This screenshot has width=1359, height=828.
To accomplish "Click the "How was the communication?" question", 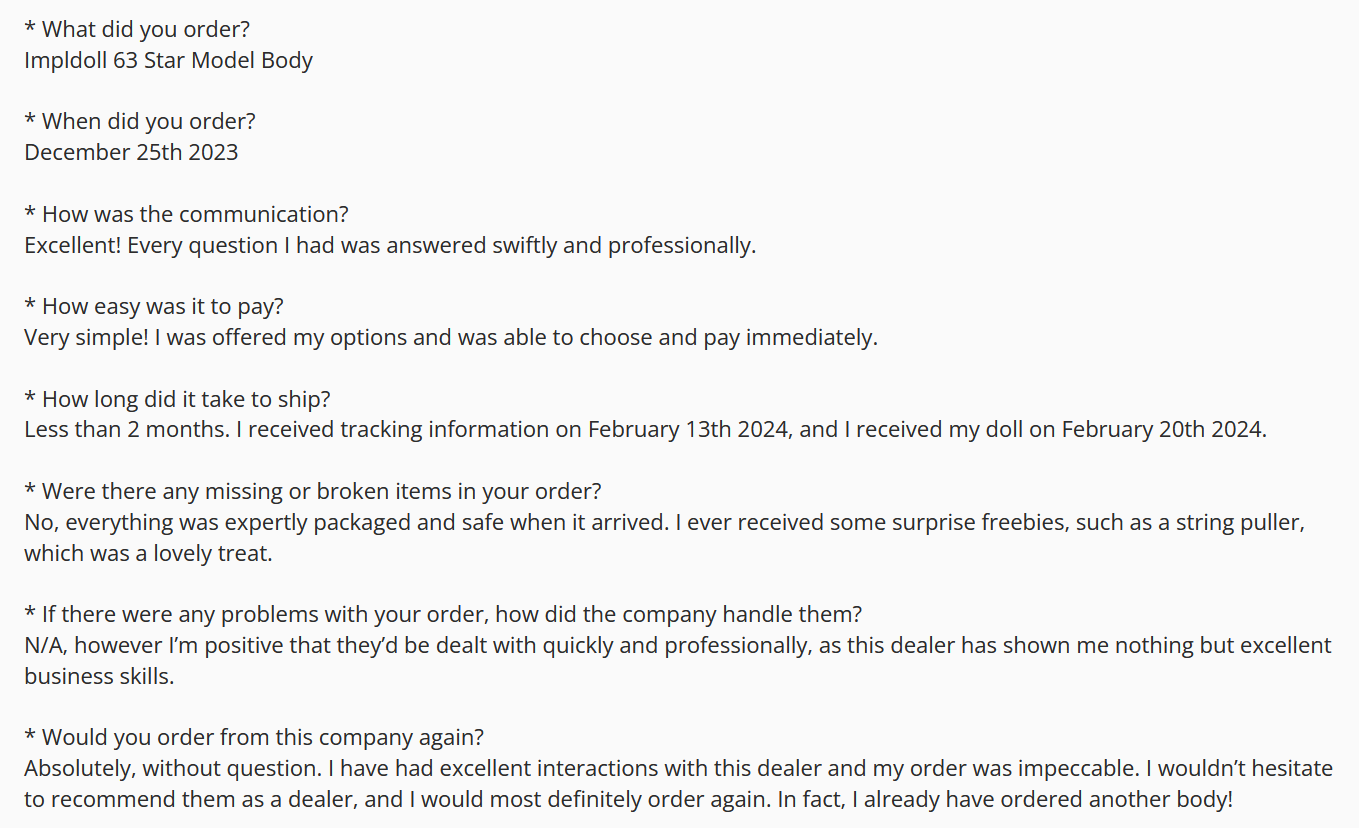I will [x=187, y=214].
